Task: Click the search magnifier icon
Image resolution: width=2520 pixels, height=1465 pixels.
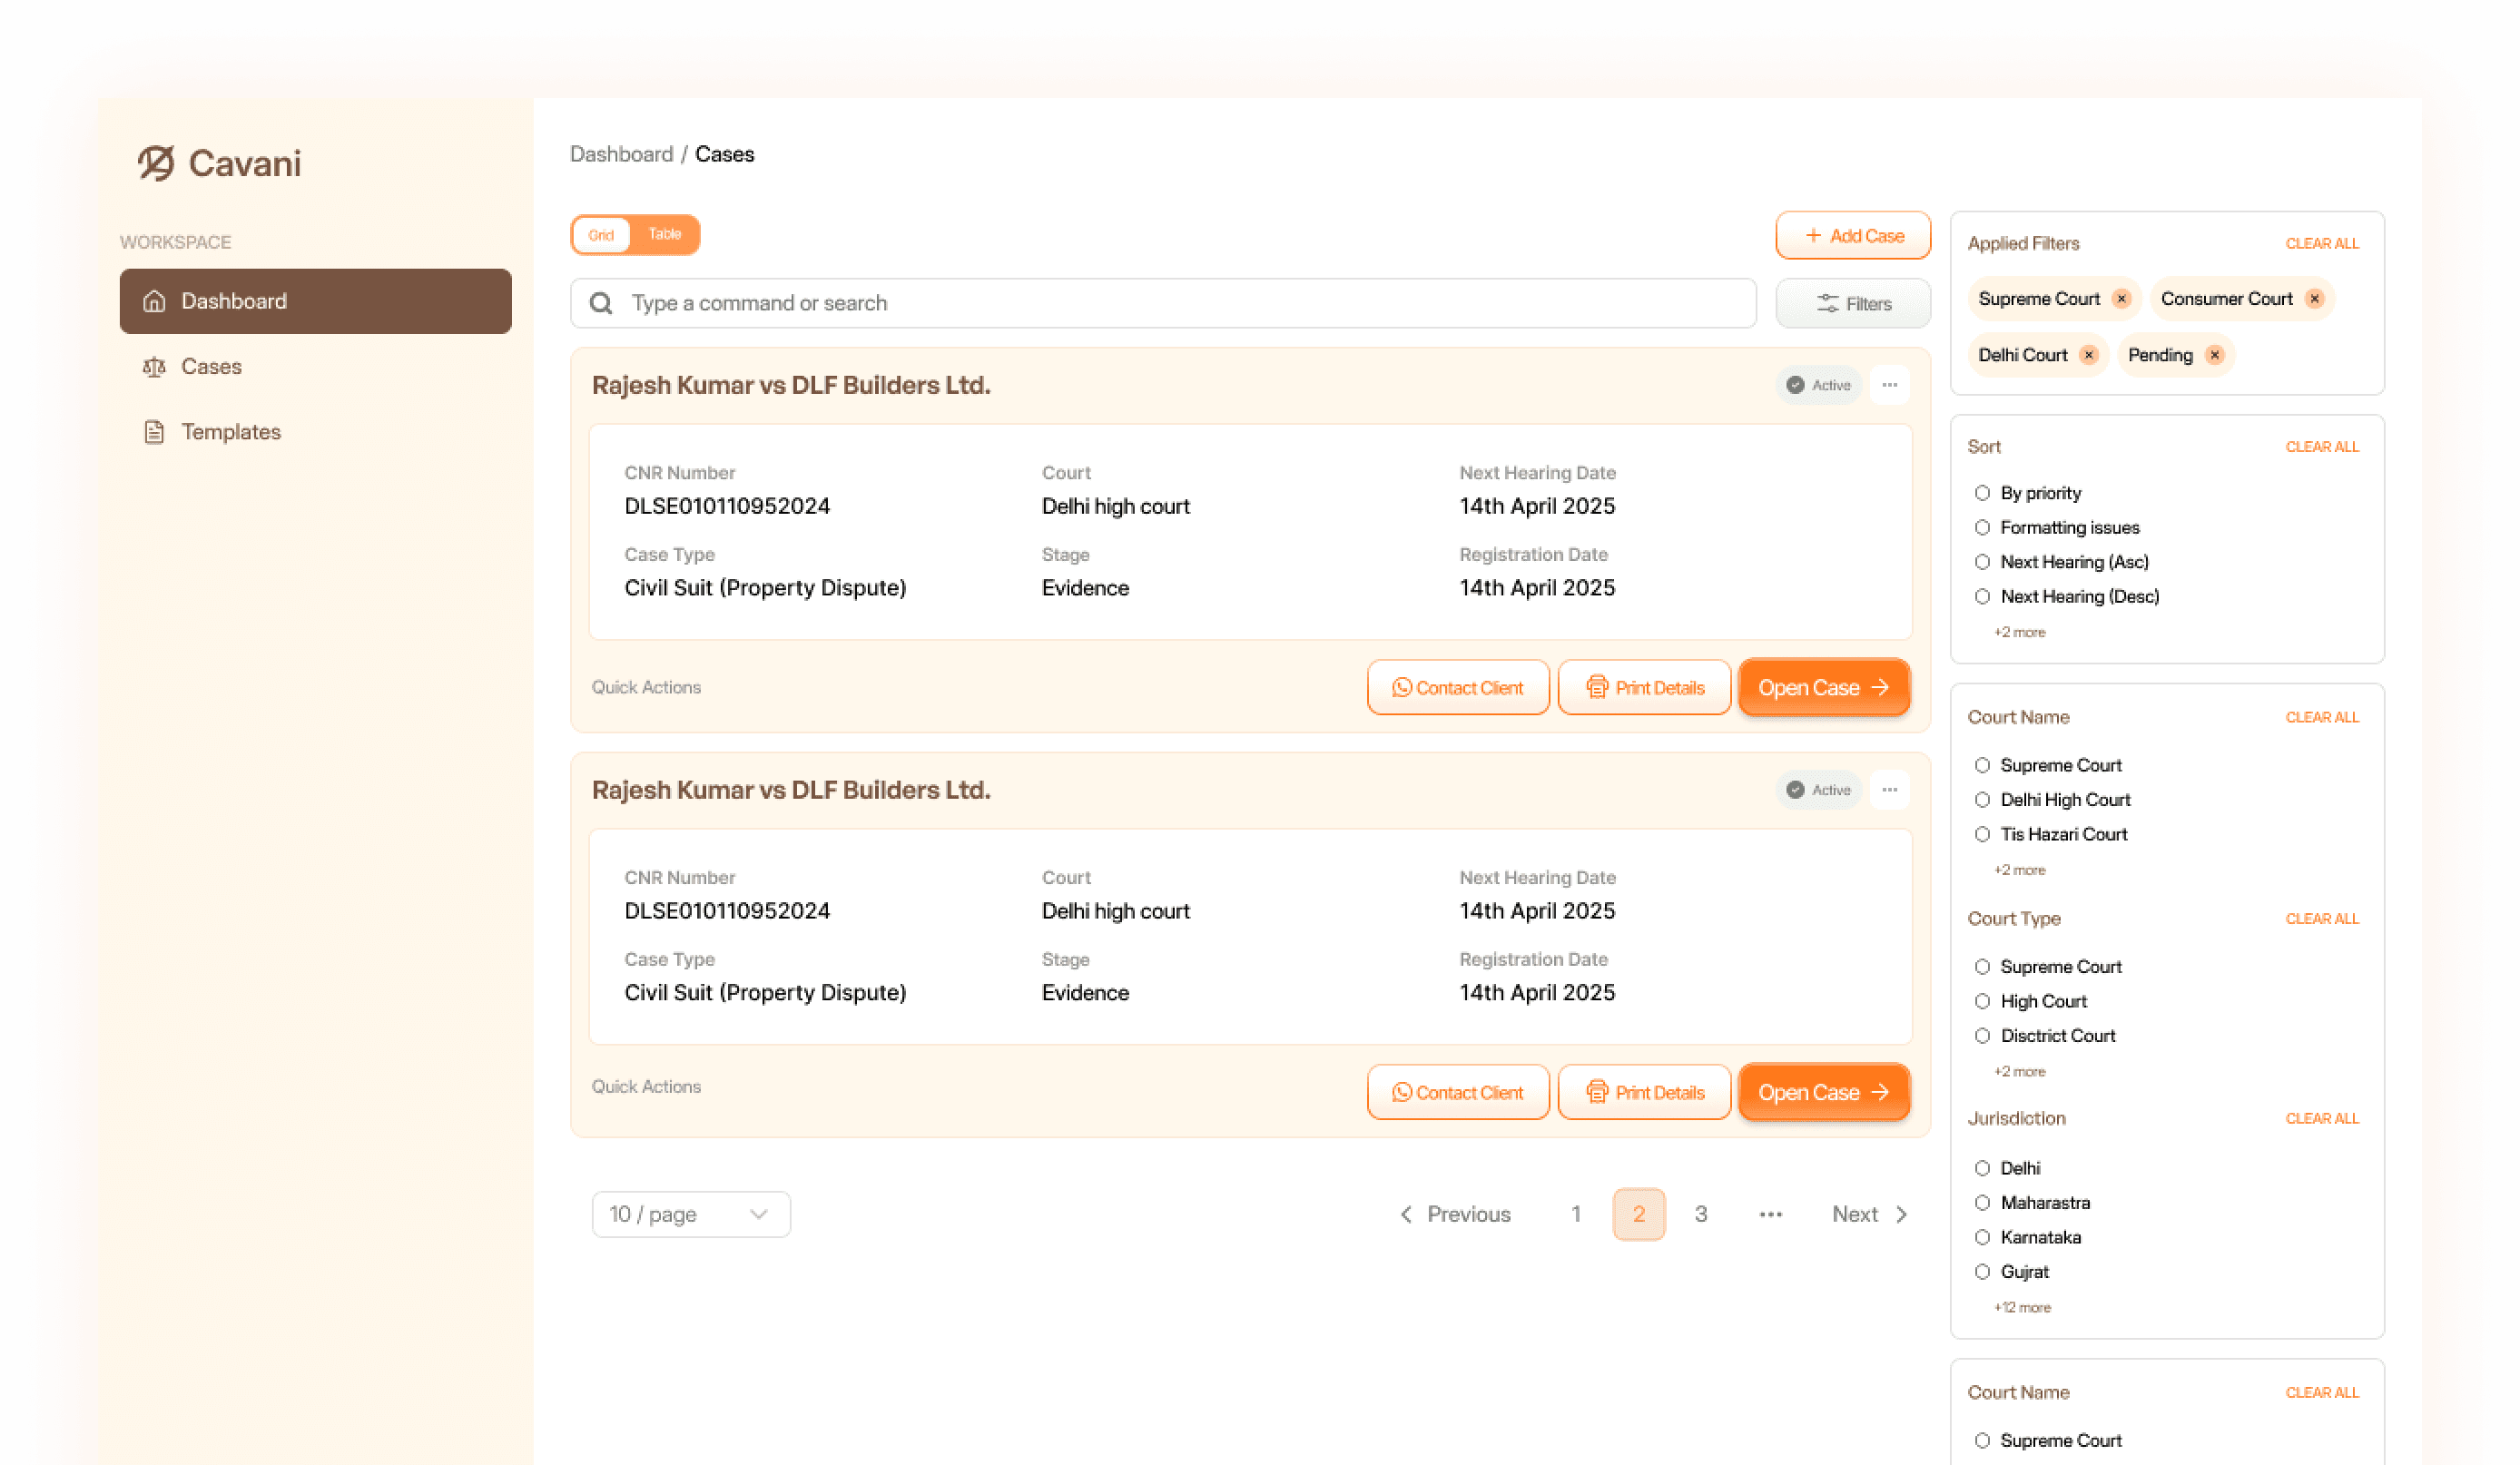Action: click(601, 303)
